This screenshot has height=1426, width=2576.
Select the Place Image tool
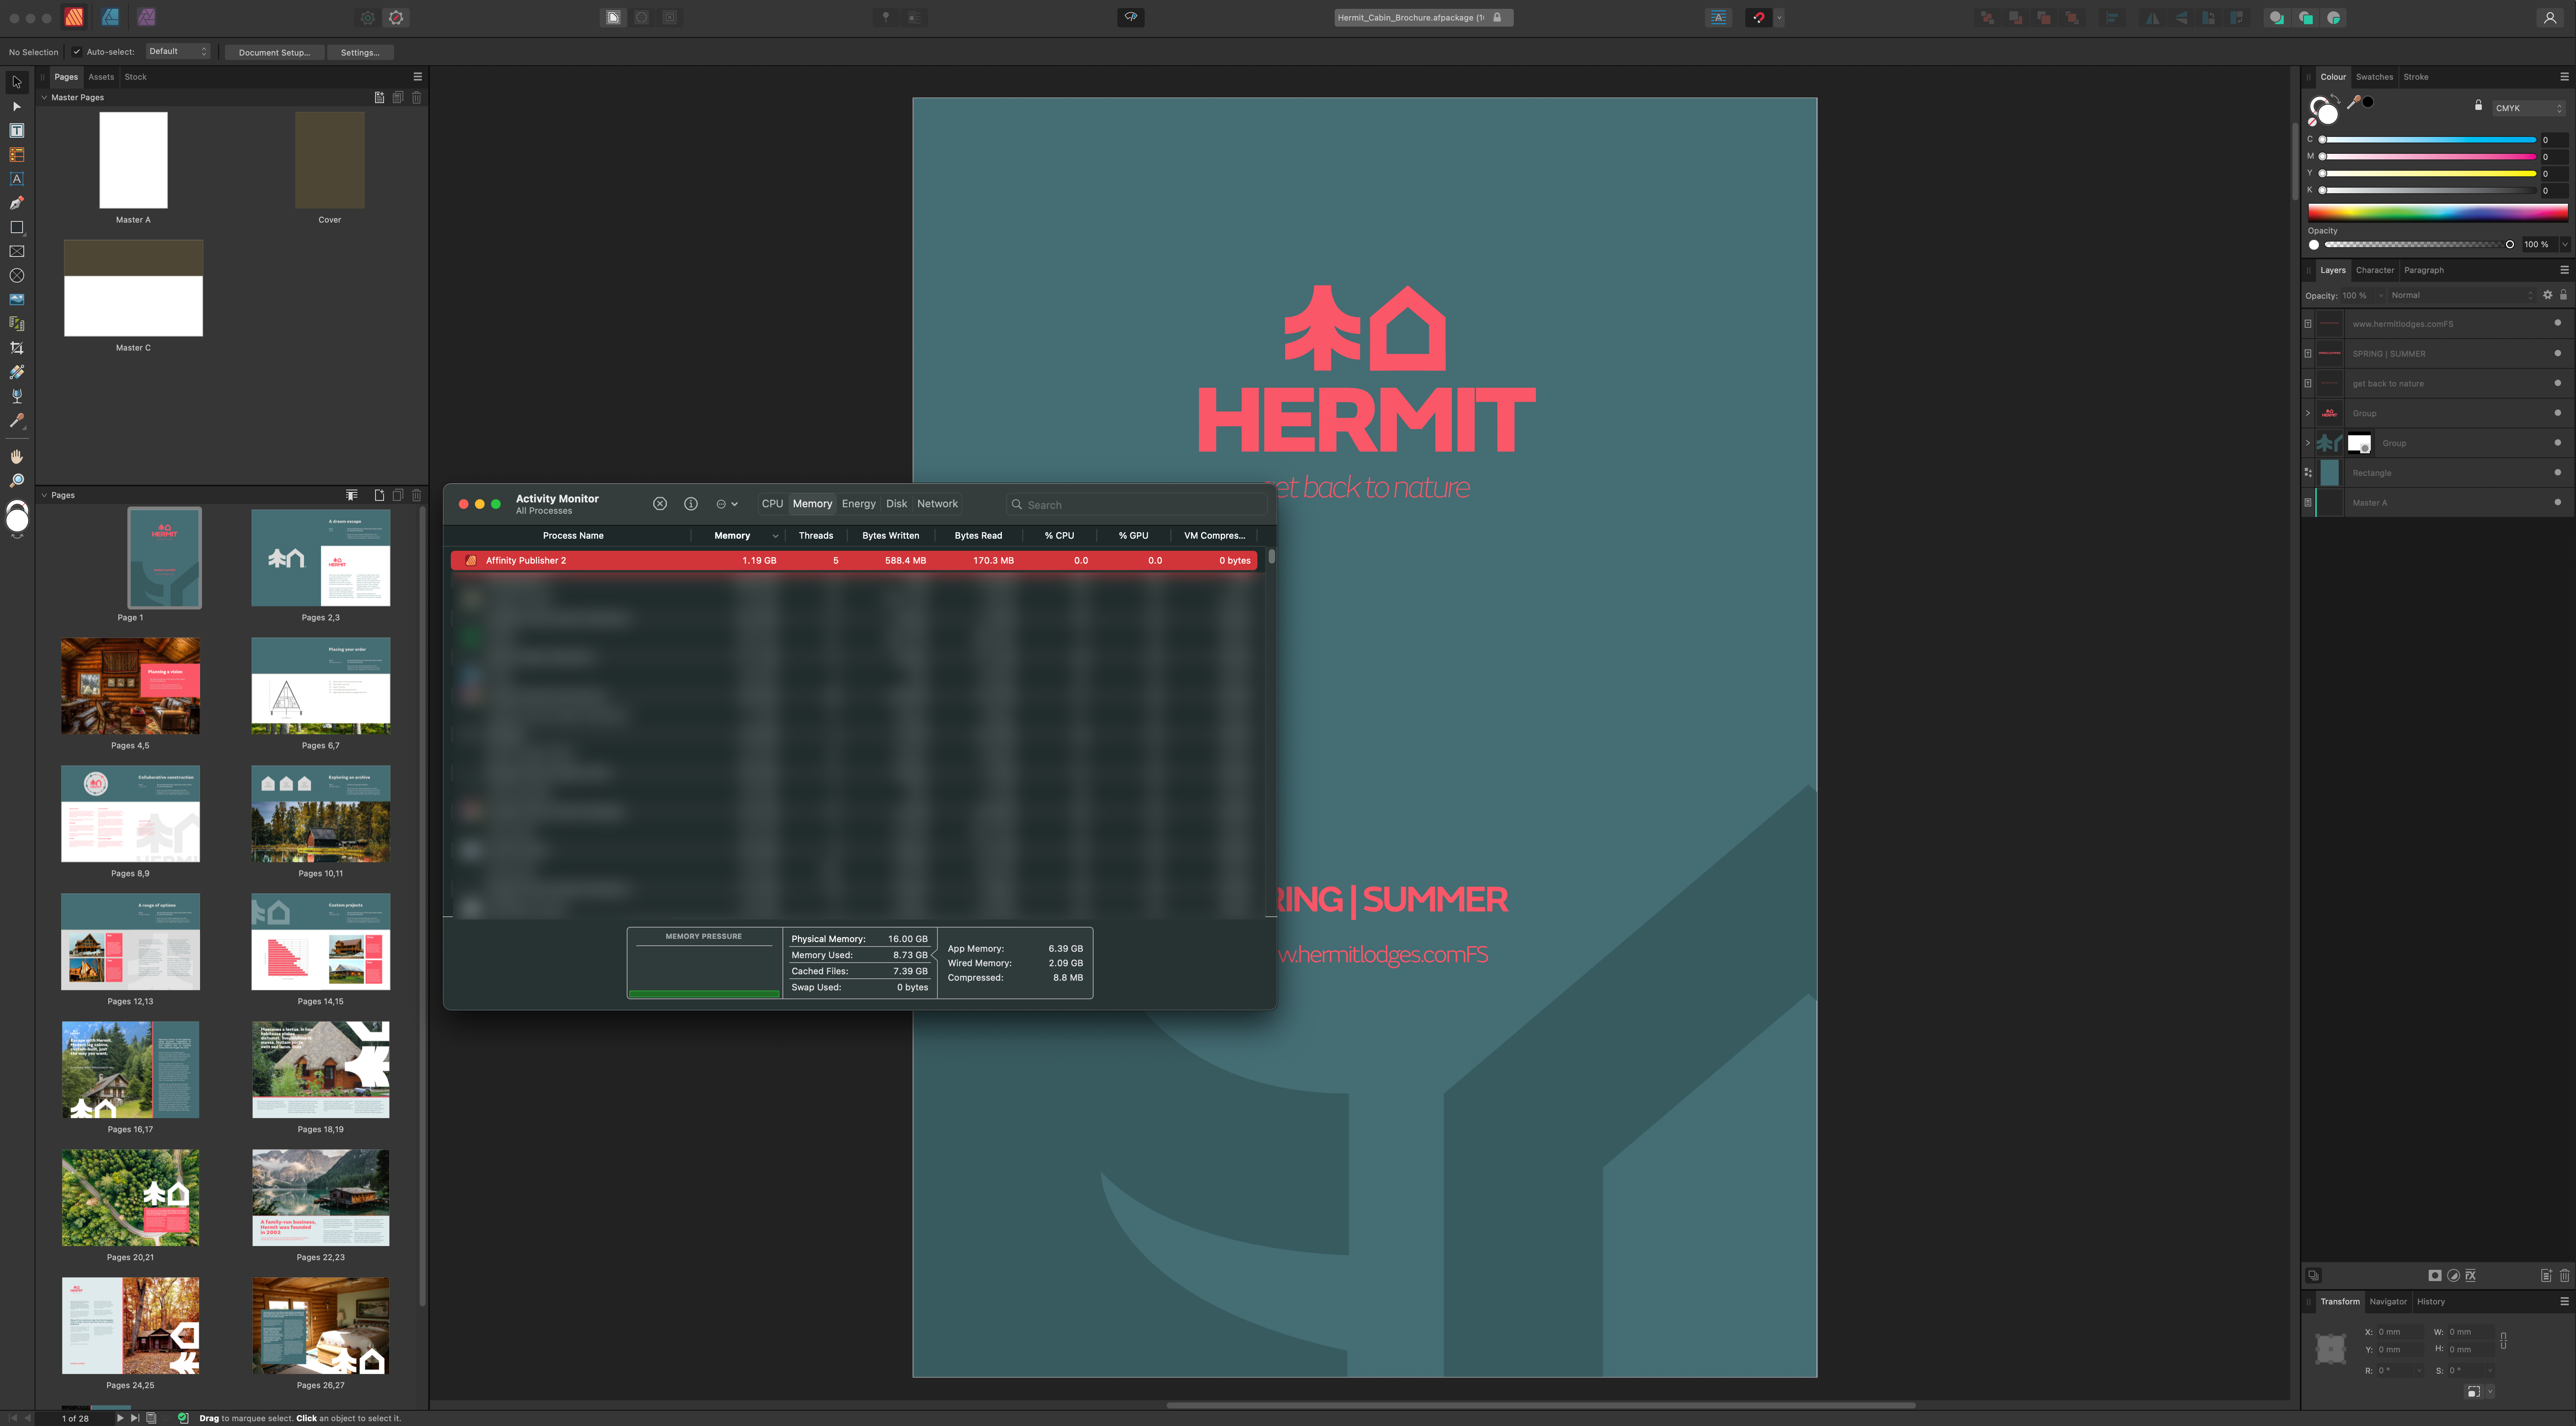click(x=16, y=299)
